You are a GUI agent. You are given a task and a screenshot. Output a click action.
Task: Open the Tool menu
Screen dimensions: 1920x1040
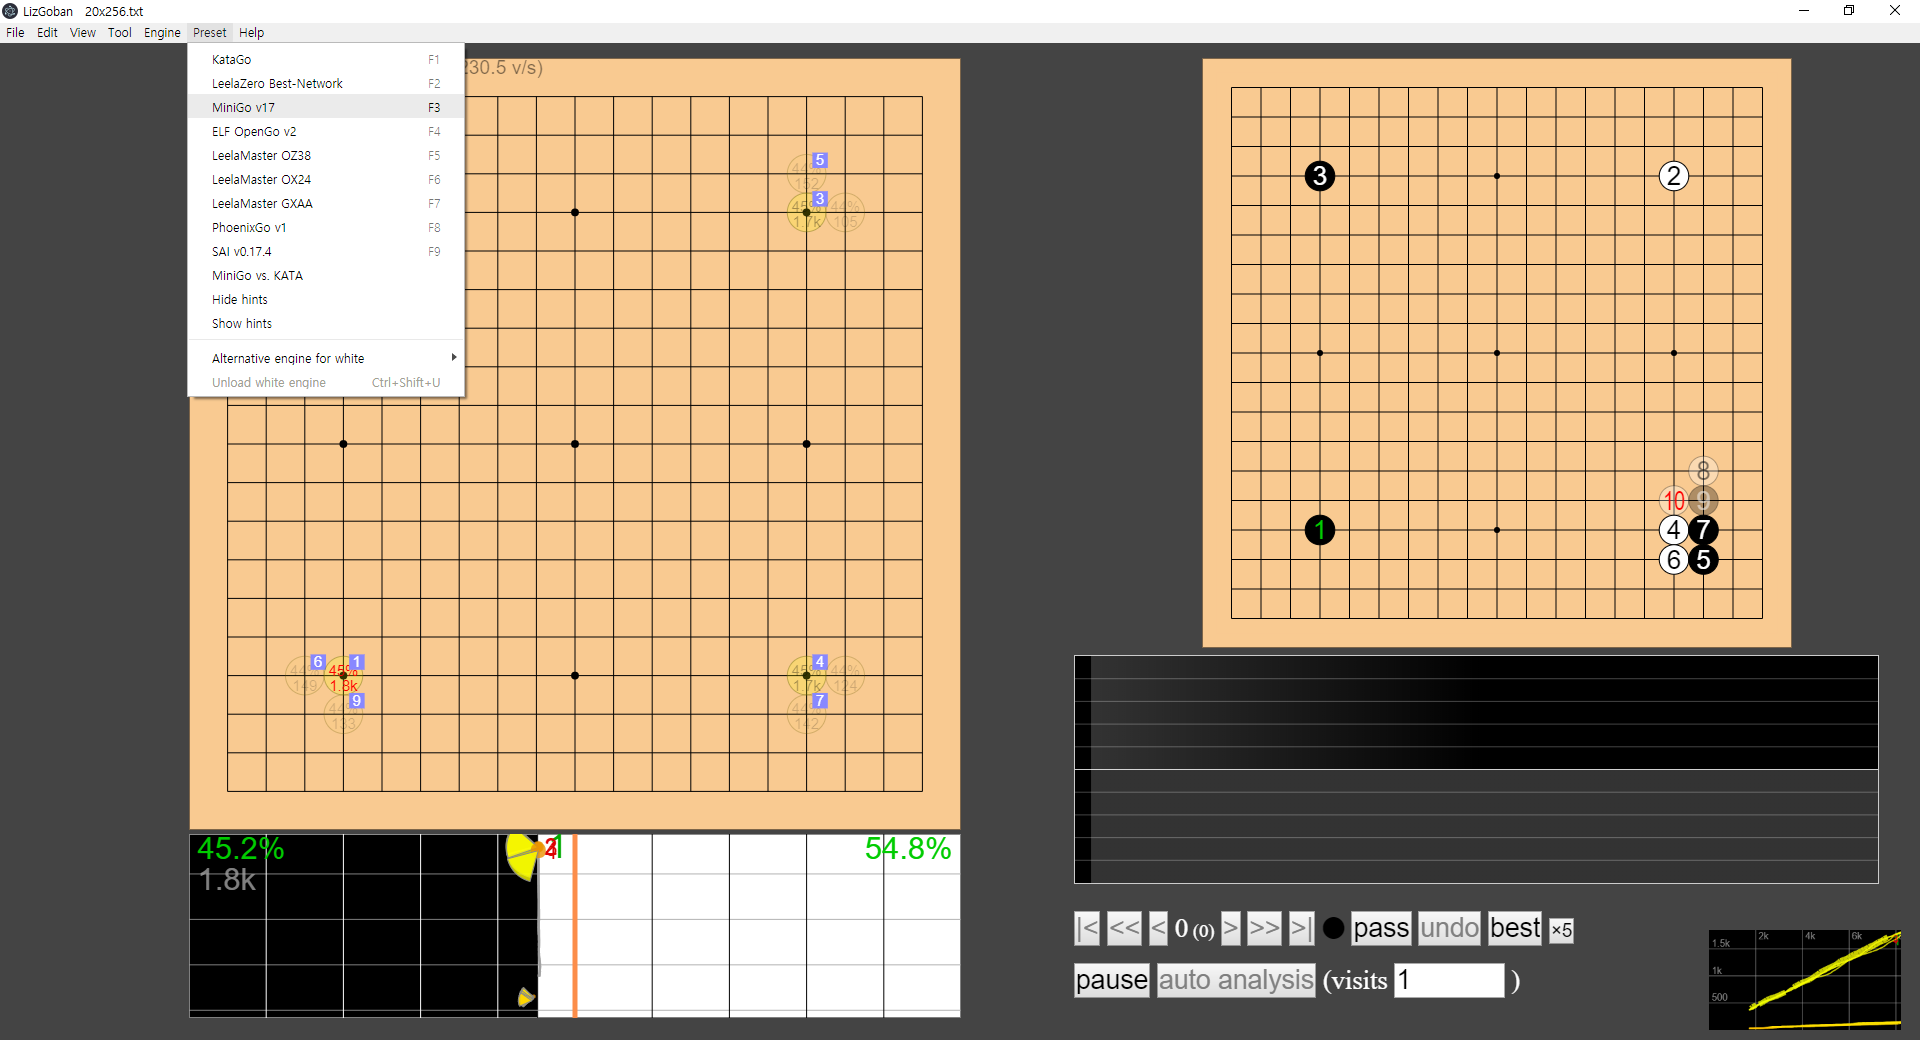click(x=119, y=33)
